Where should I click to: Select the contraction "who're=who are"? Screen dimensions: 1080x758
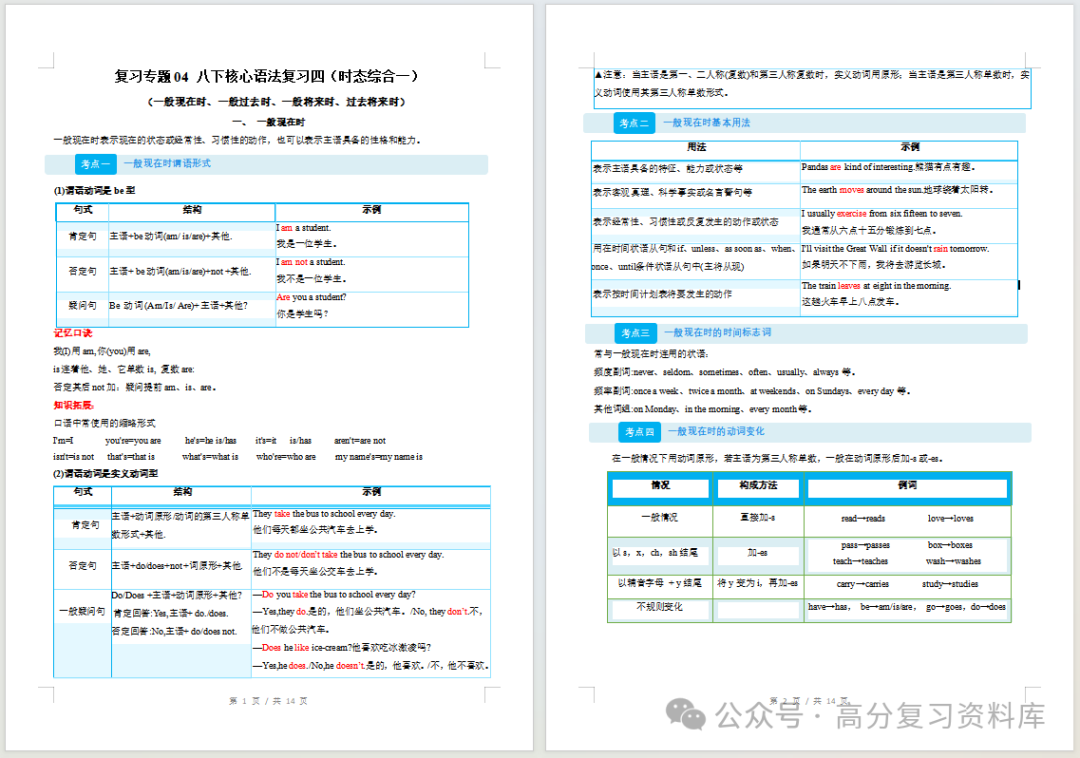pyautogui.click(x=286, y=456)
